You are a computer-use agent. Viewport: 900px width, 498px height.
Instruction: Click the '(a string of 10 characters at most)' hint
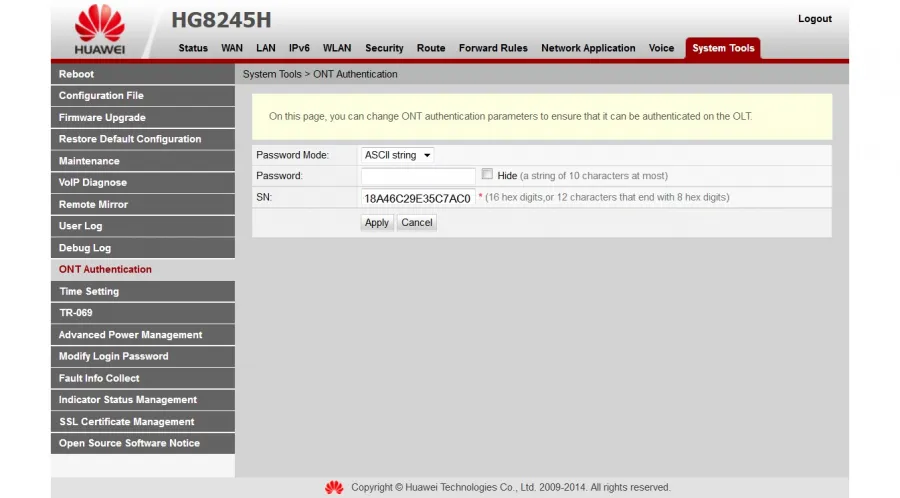point(593,176)
